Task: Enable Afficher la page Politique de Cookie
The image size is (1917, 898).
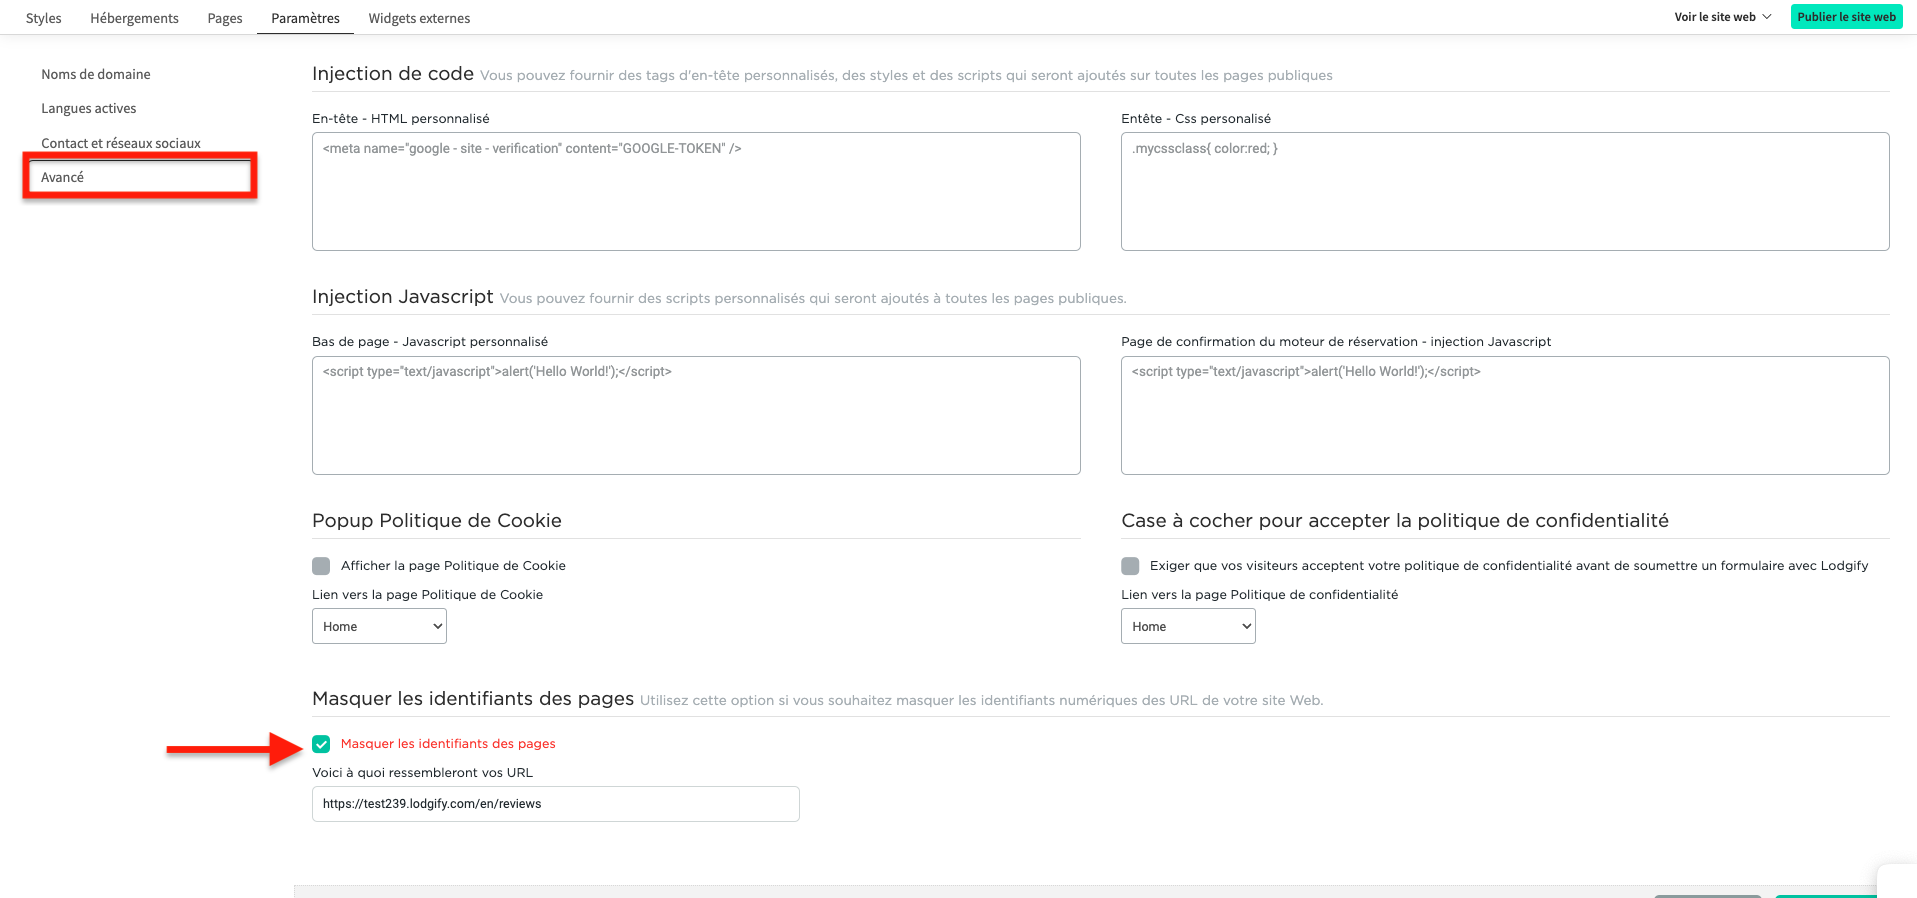Action: pyautogui.click(x=321, y=565)
